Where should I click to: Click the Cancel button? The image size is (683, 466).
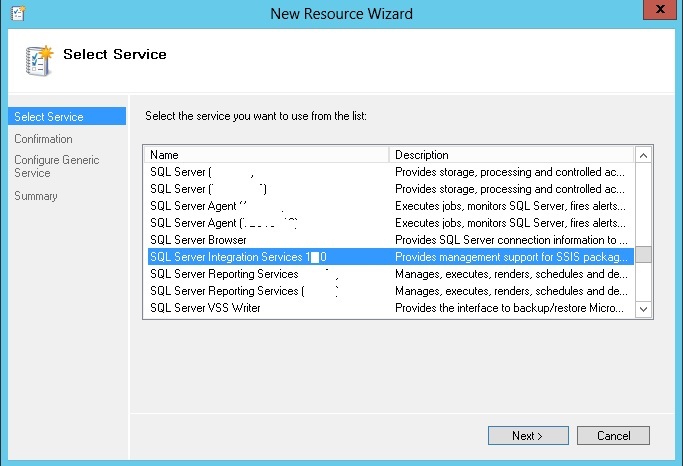point(613,435)
